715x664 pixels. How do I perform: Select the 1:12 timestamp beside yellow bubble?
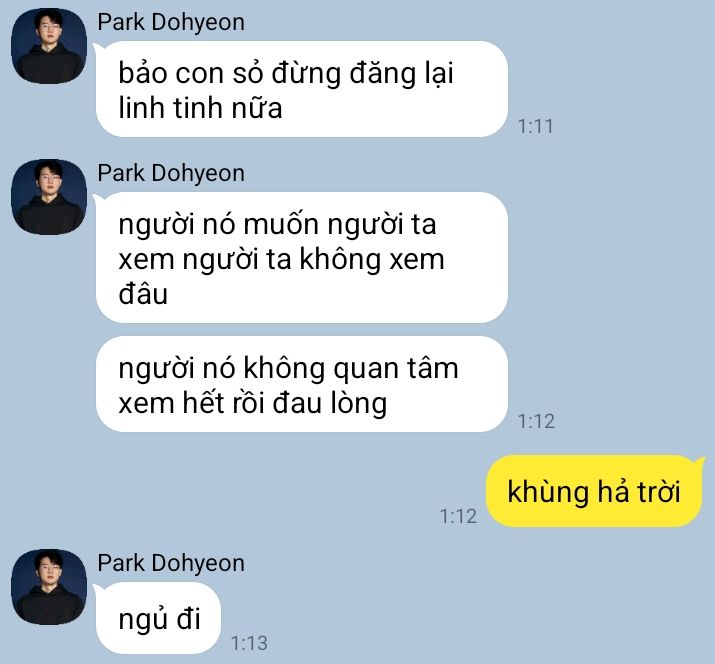coord(458,516)
